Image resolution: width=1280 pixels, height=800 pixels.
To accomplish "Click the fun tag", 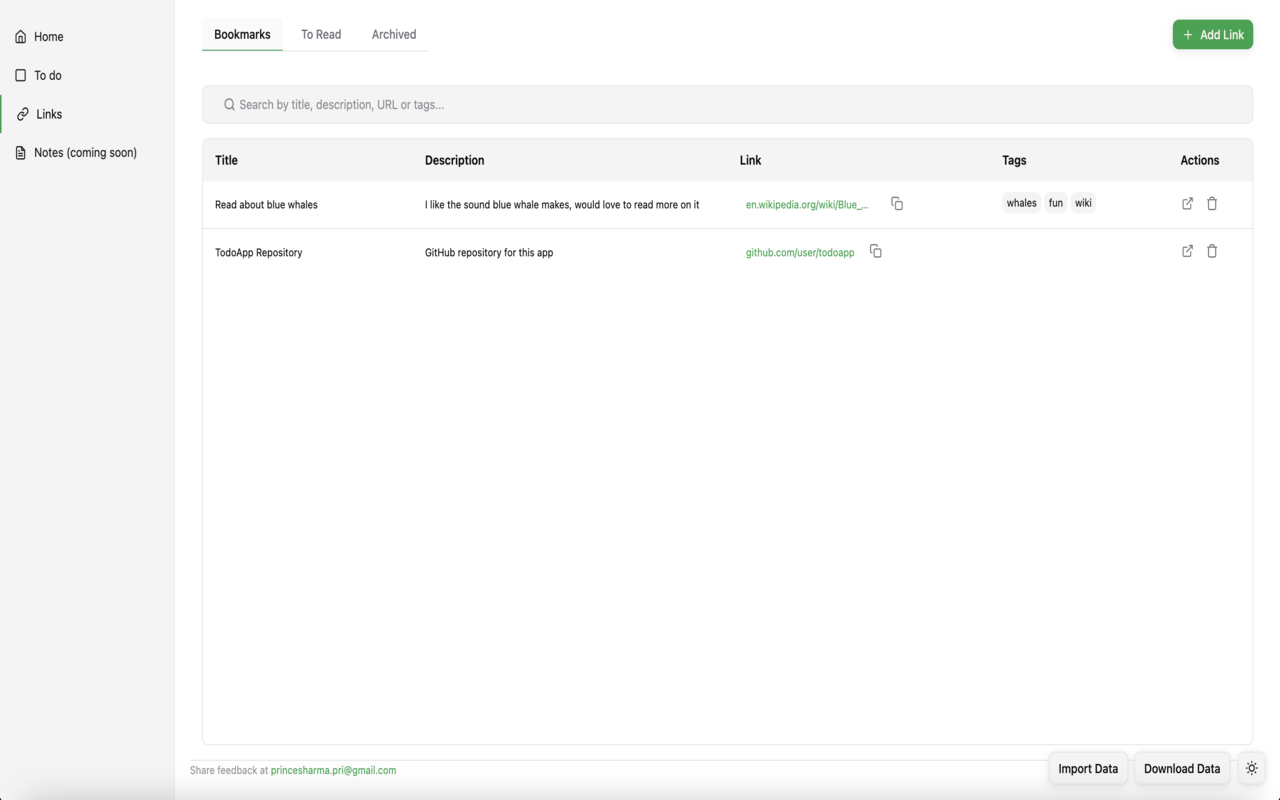I will 1056,203.
